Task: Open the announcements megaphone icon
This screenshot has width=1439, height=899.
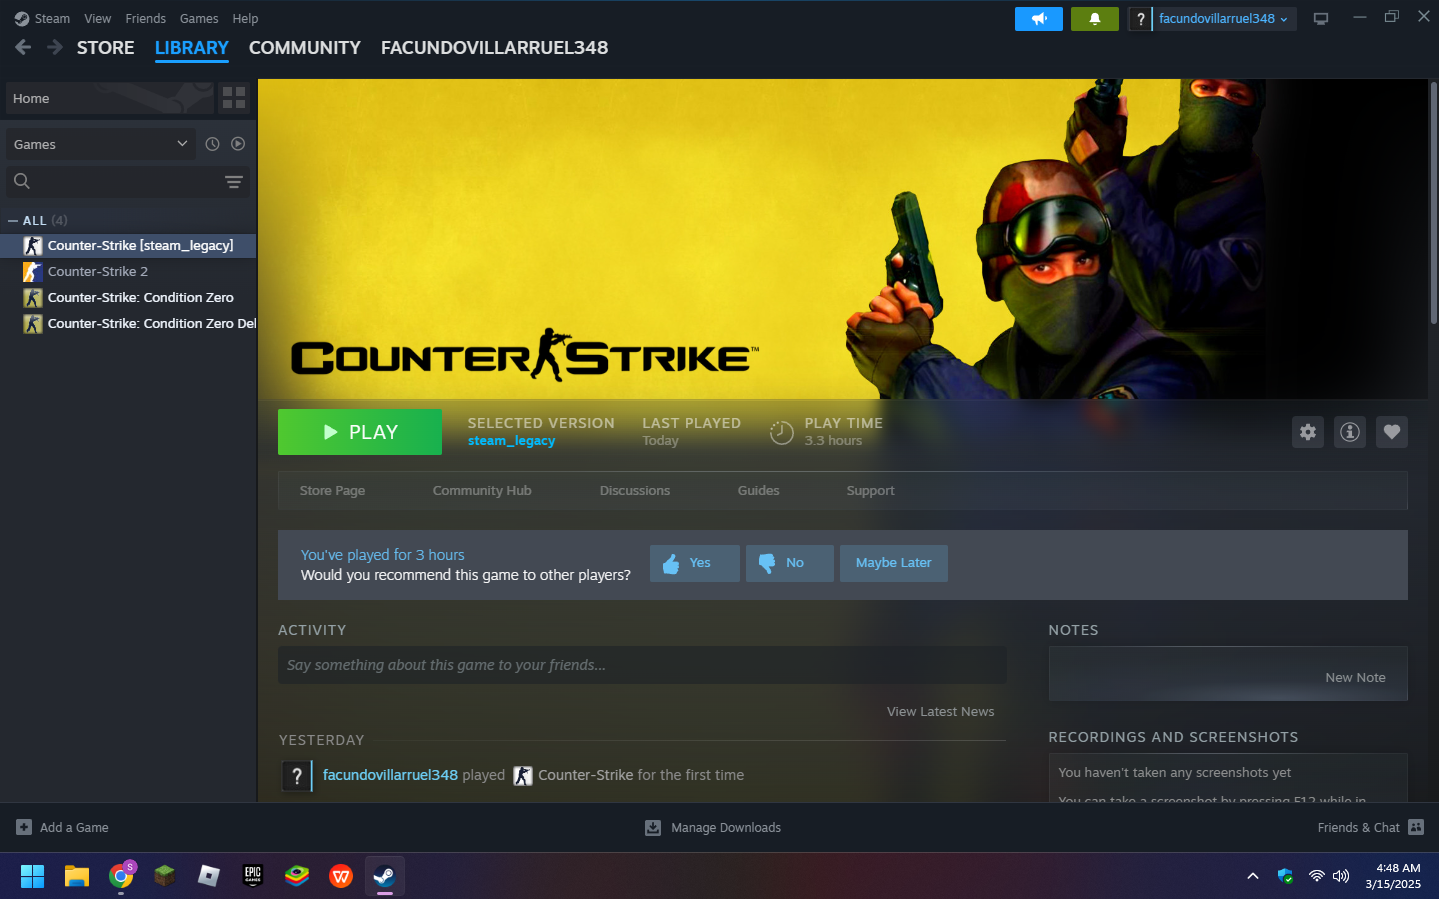Action: click(x=1038, y=19)
